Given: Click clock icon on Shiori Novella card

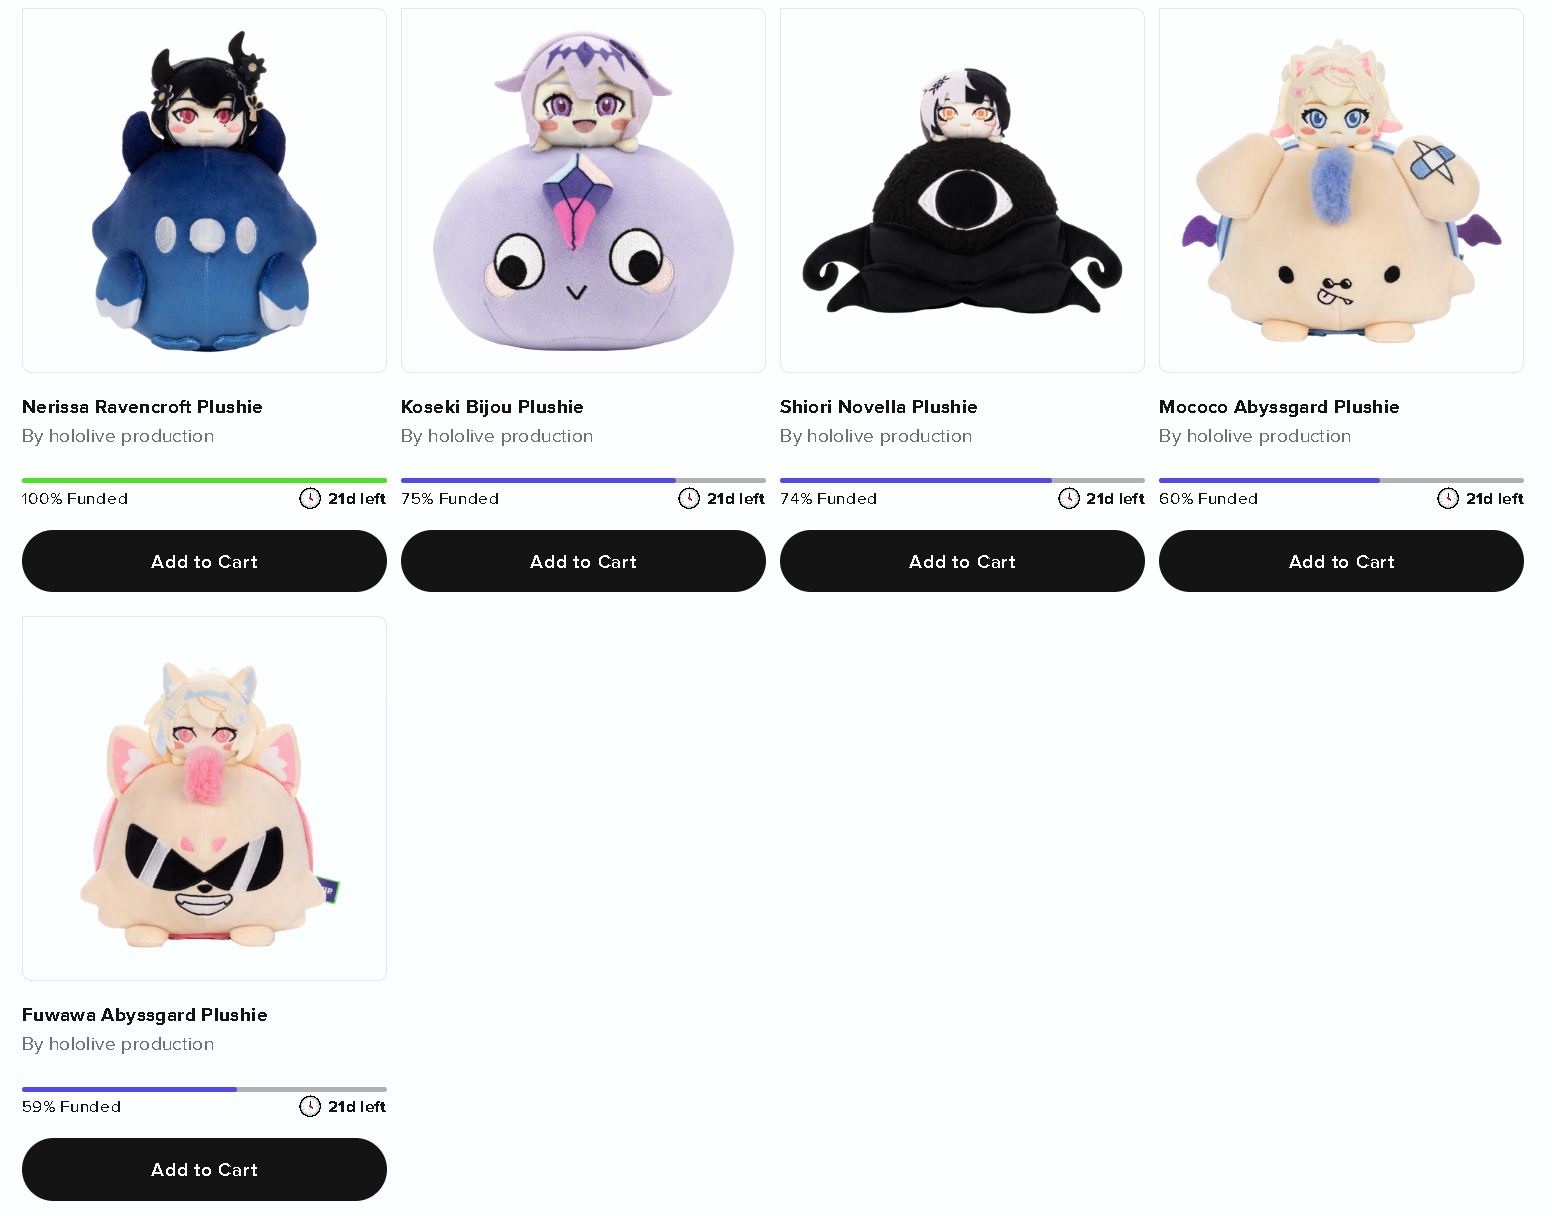Looking at the screenshot, I should click(1069, 498).
